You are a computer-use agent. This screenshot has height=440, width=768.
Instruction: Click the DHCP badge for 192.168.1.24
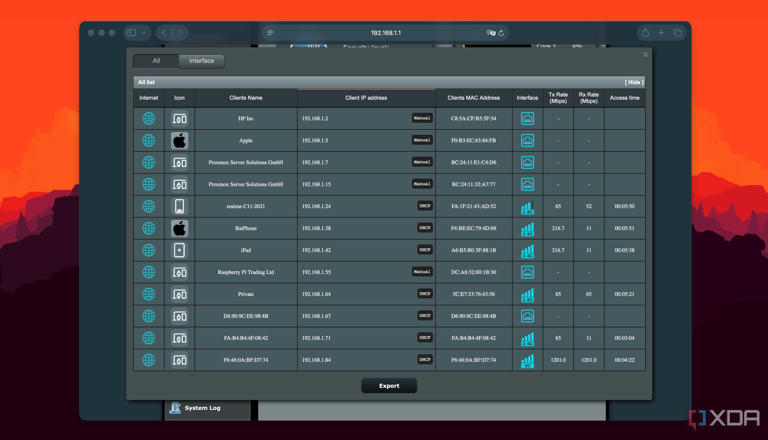pos(425,206)
